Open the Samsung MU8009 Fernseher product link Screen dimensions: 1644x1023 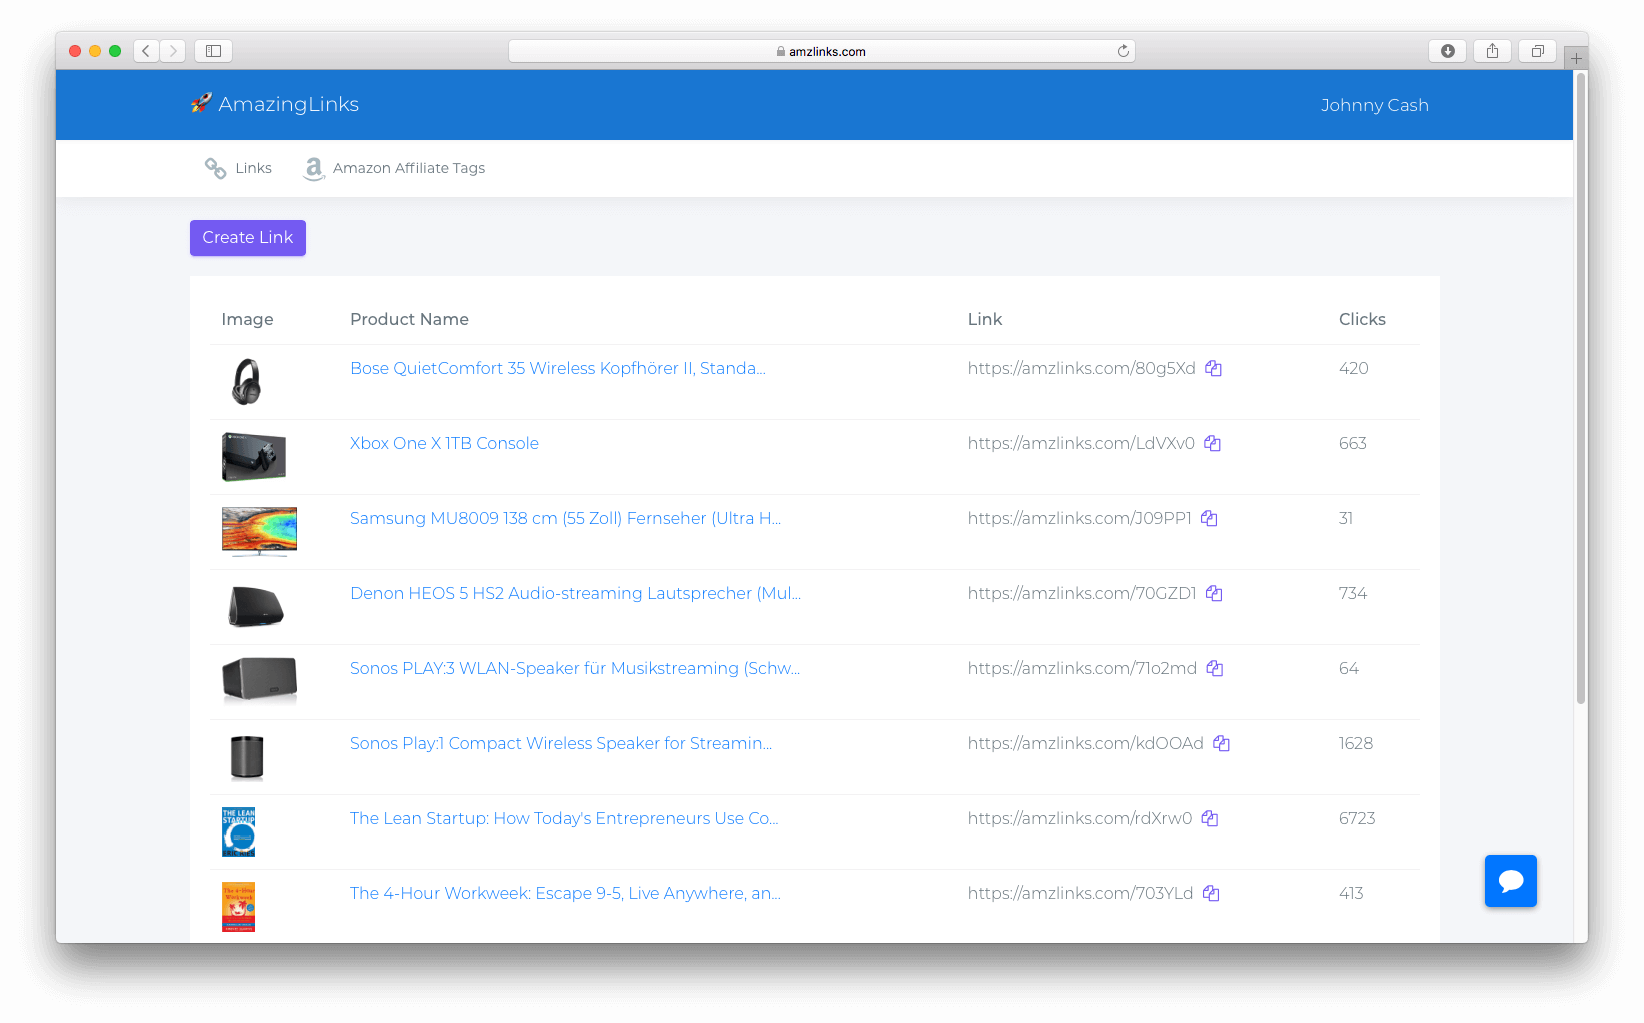tap(566, 518)
